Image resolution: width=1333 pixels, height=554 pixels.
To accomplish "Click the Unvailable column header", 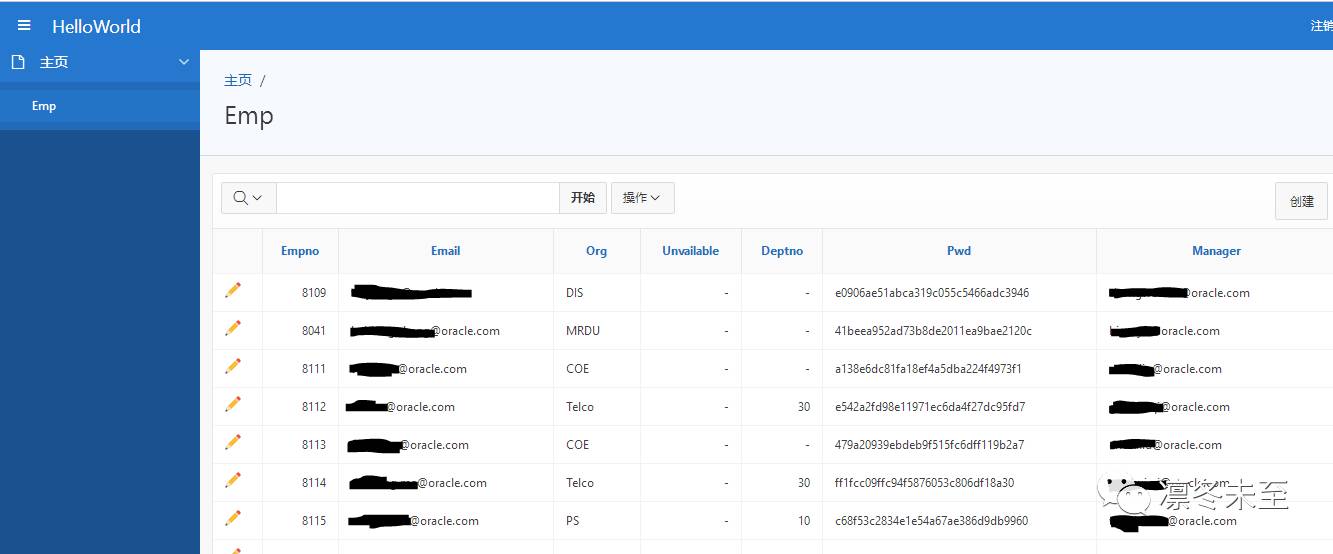I will [x=691, y=251].
